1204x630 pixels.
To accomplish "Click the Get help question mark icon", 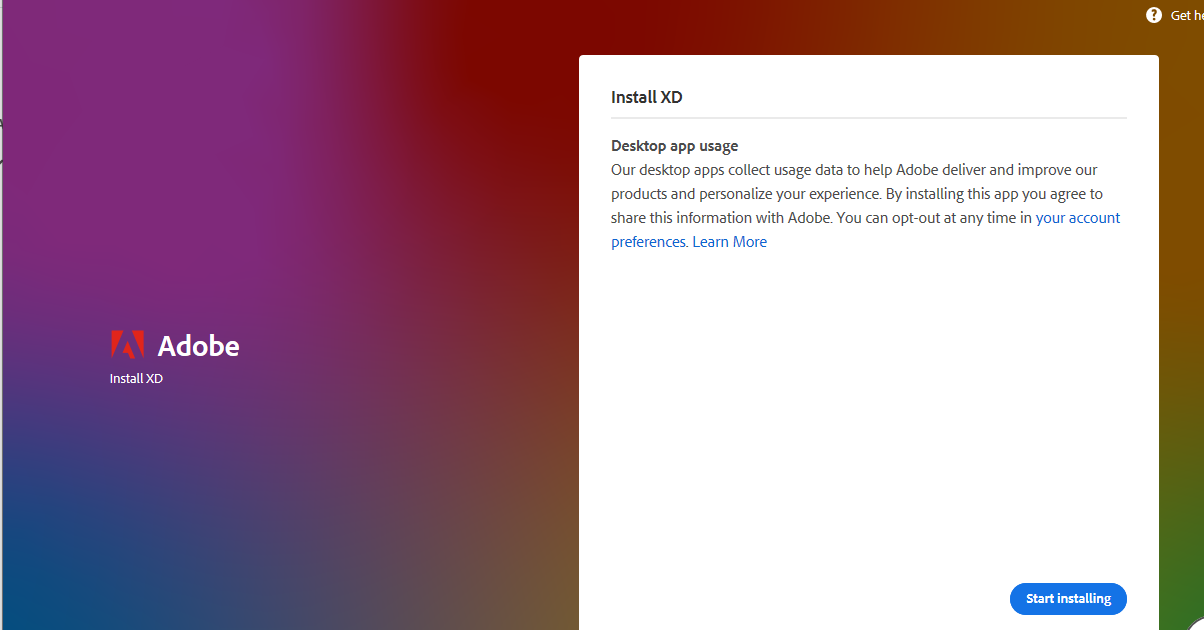I will 1154,15.
